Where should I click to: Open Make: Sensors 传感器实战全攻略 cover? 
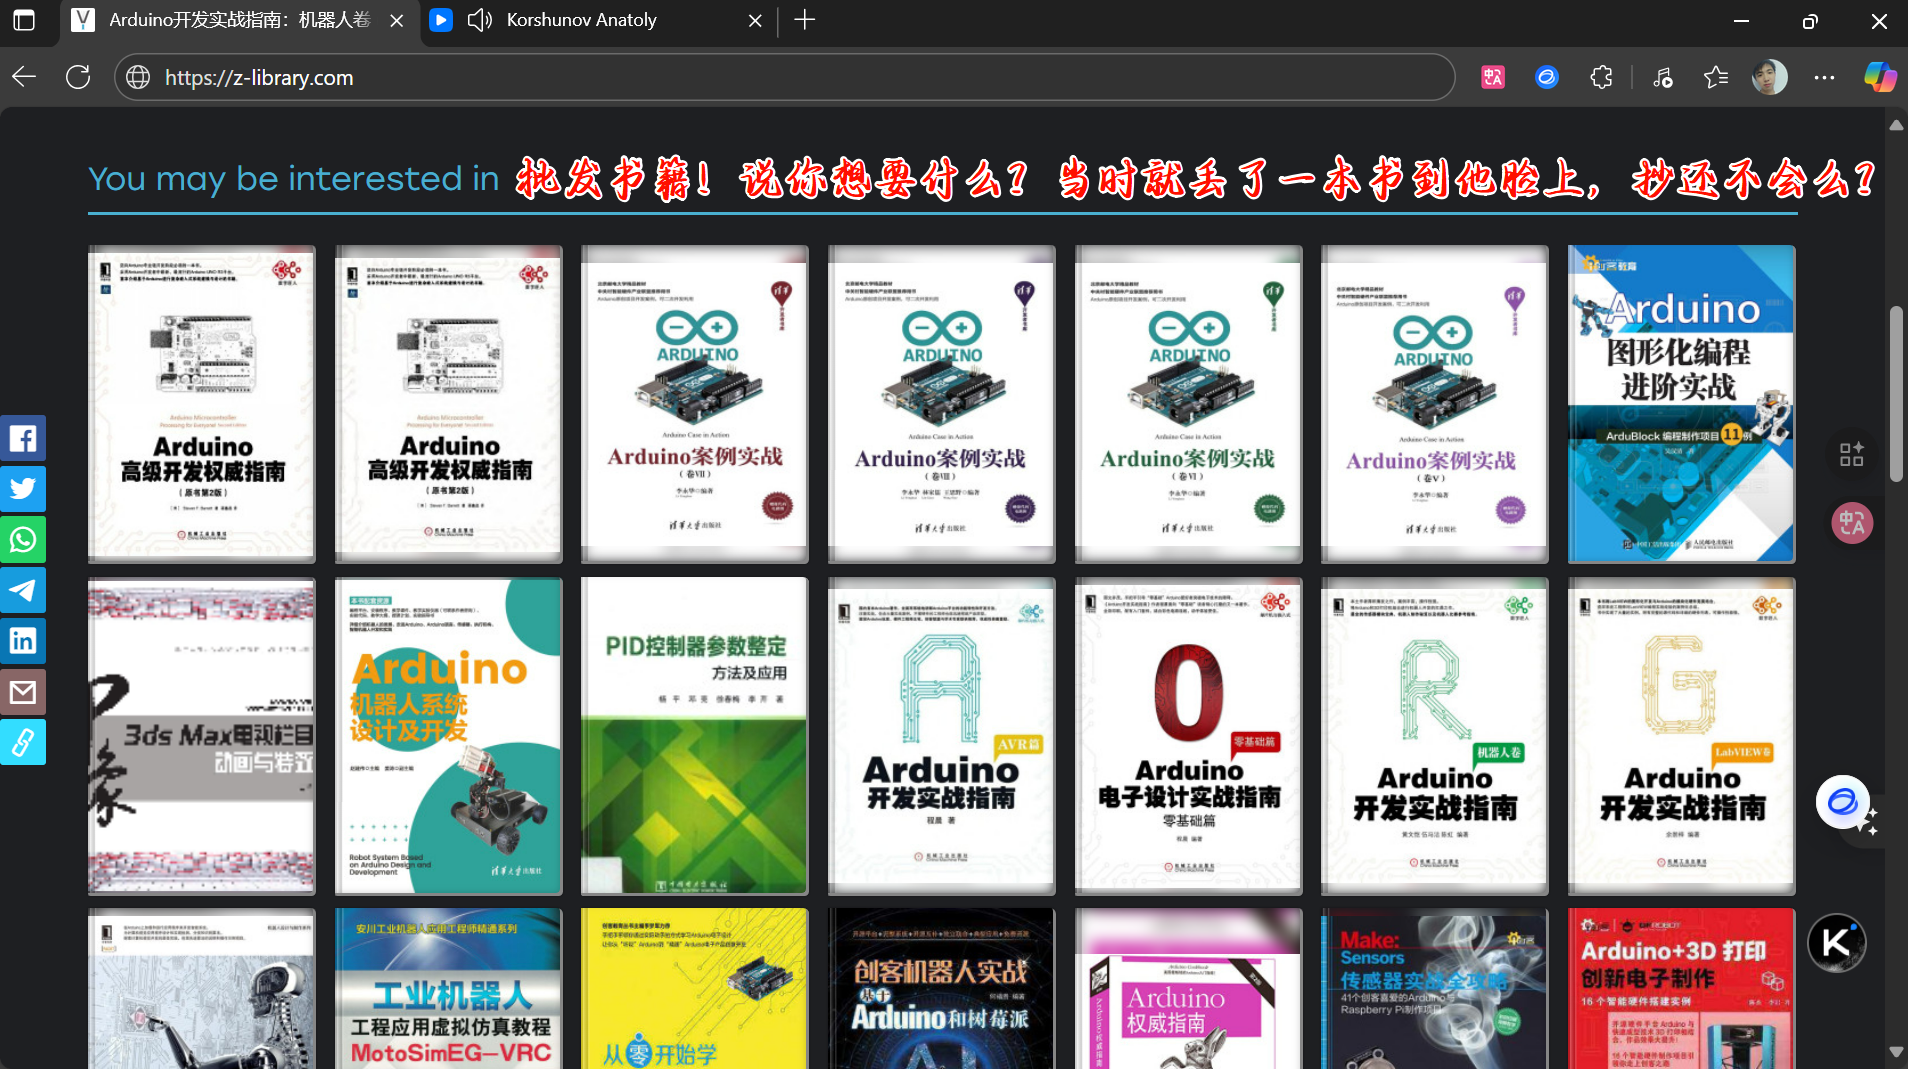coord(1435,988)
